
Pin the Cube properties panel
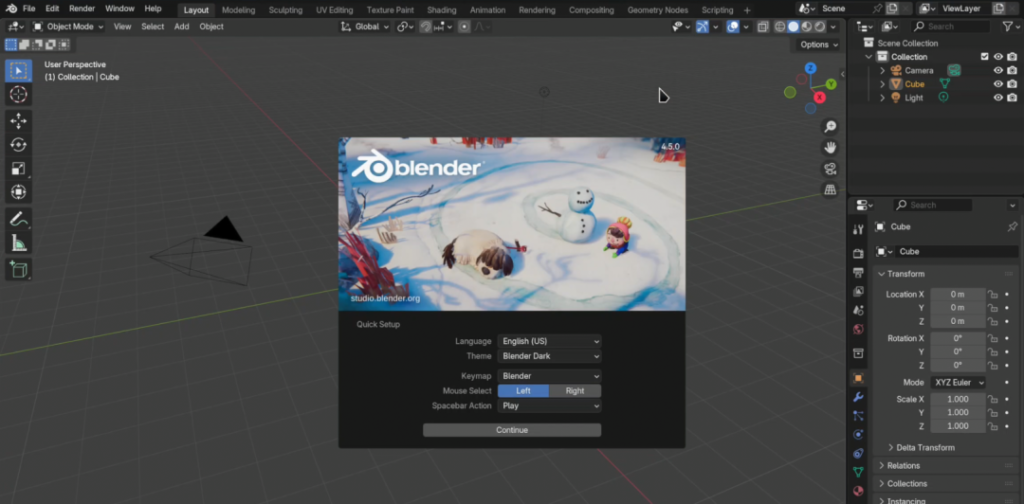pos(1012,227)
